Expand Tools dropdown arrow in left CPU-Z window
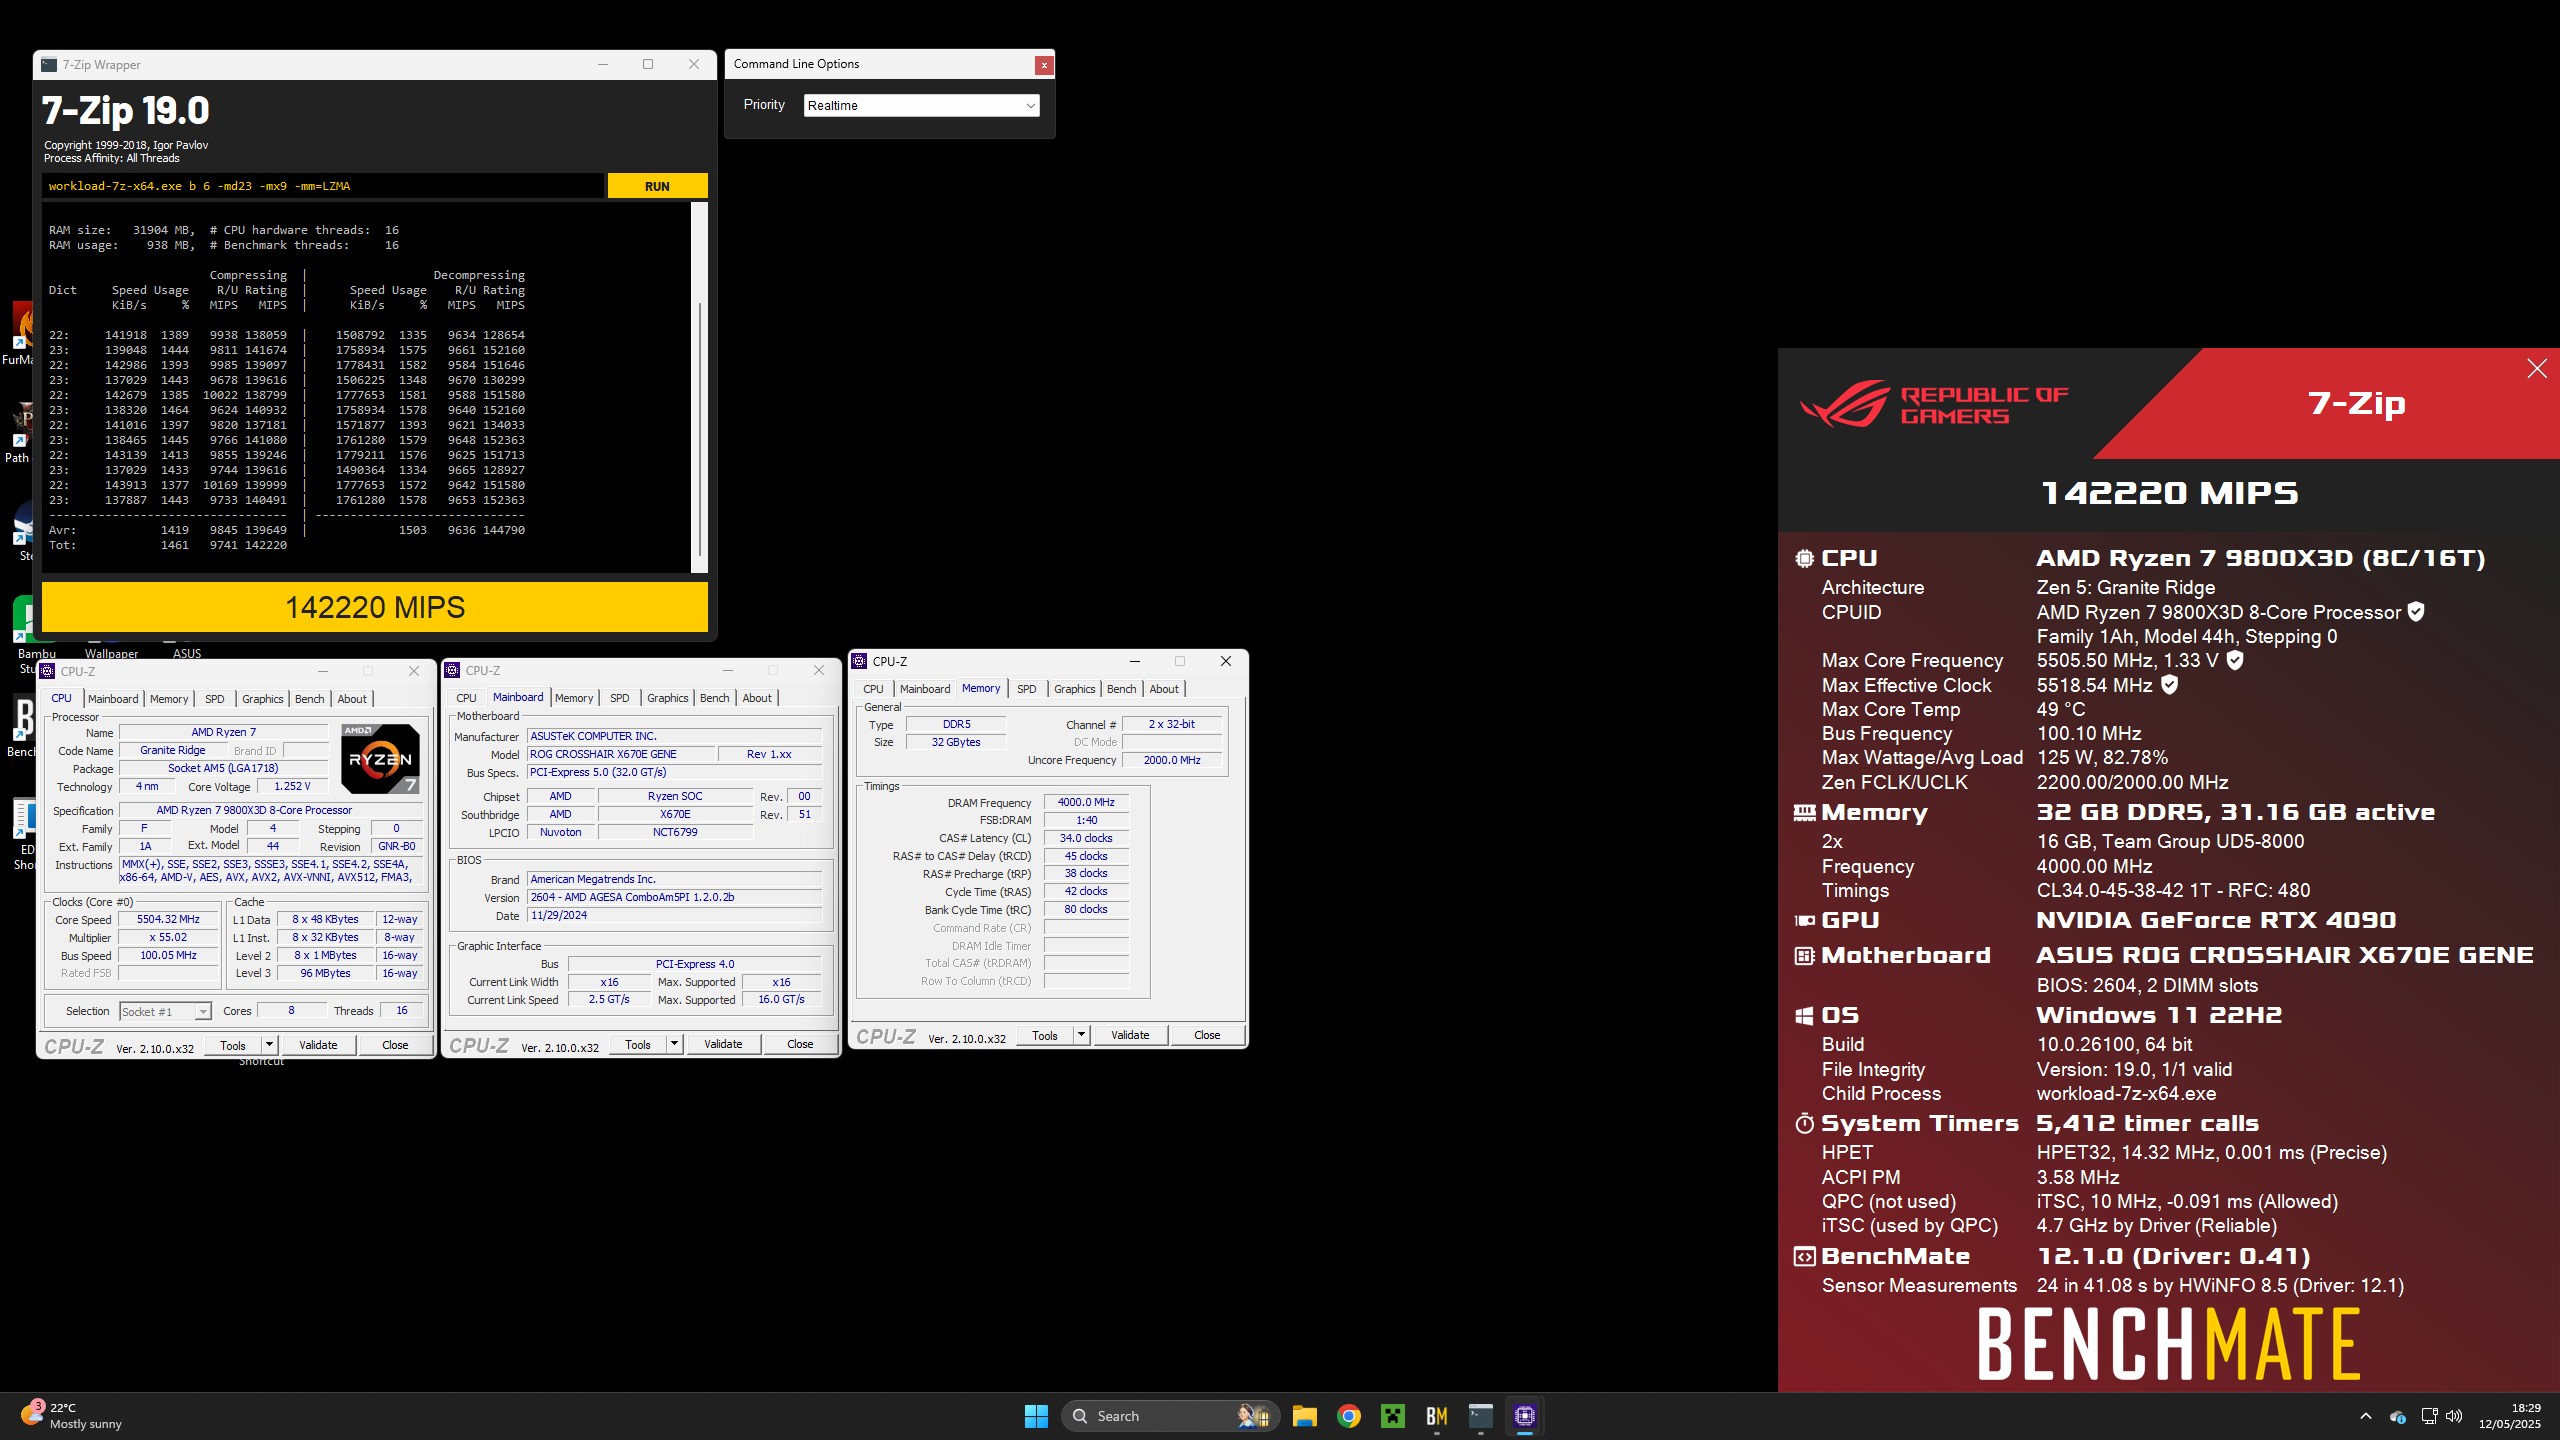Screen dimensions: 2560x1440 tap(269, 1046)
